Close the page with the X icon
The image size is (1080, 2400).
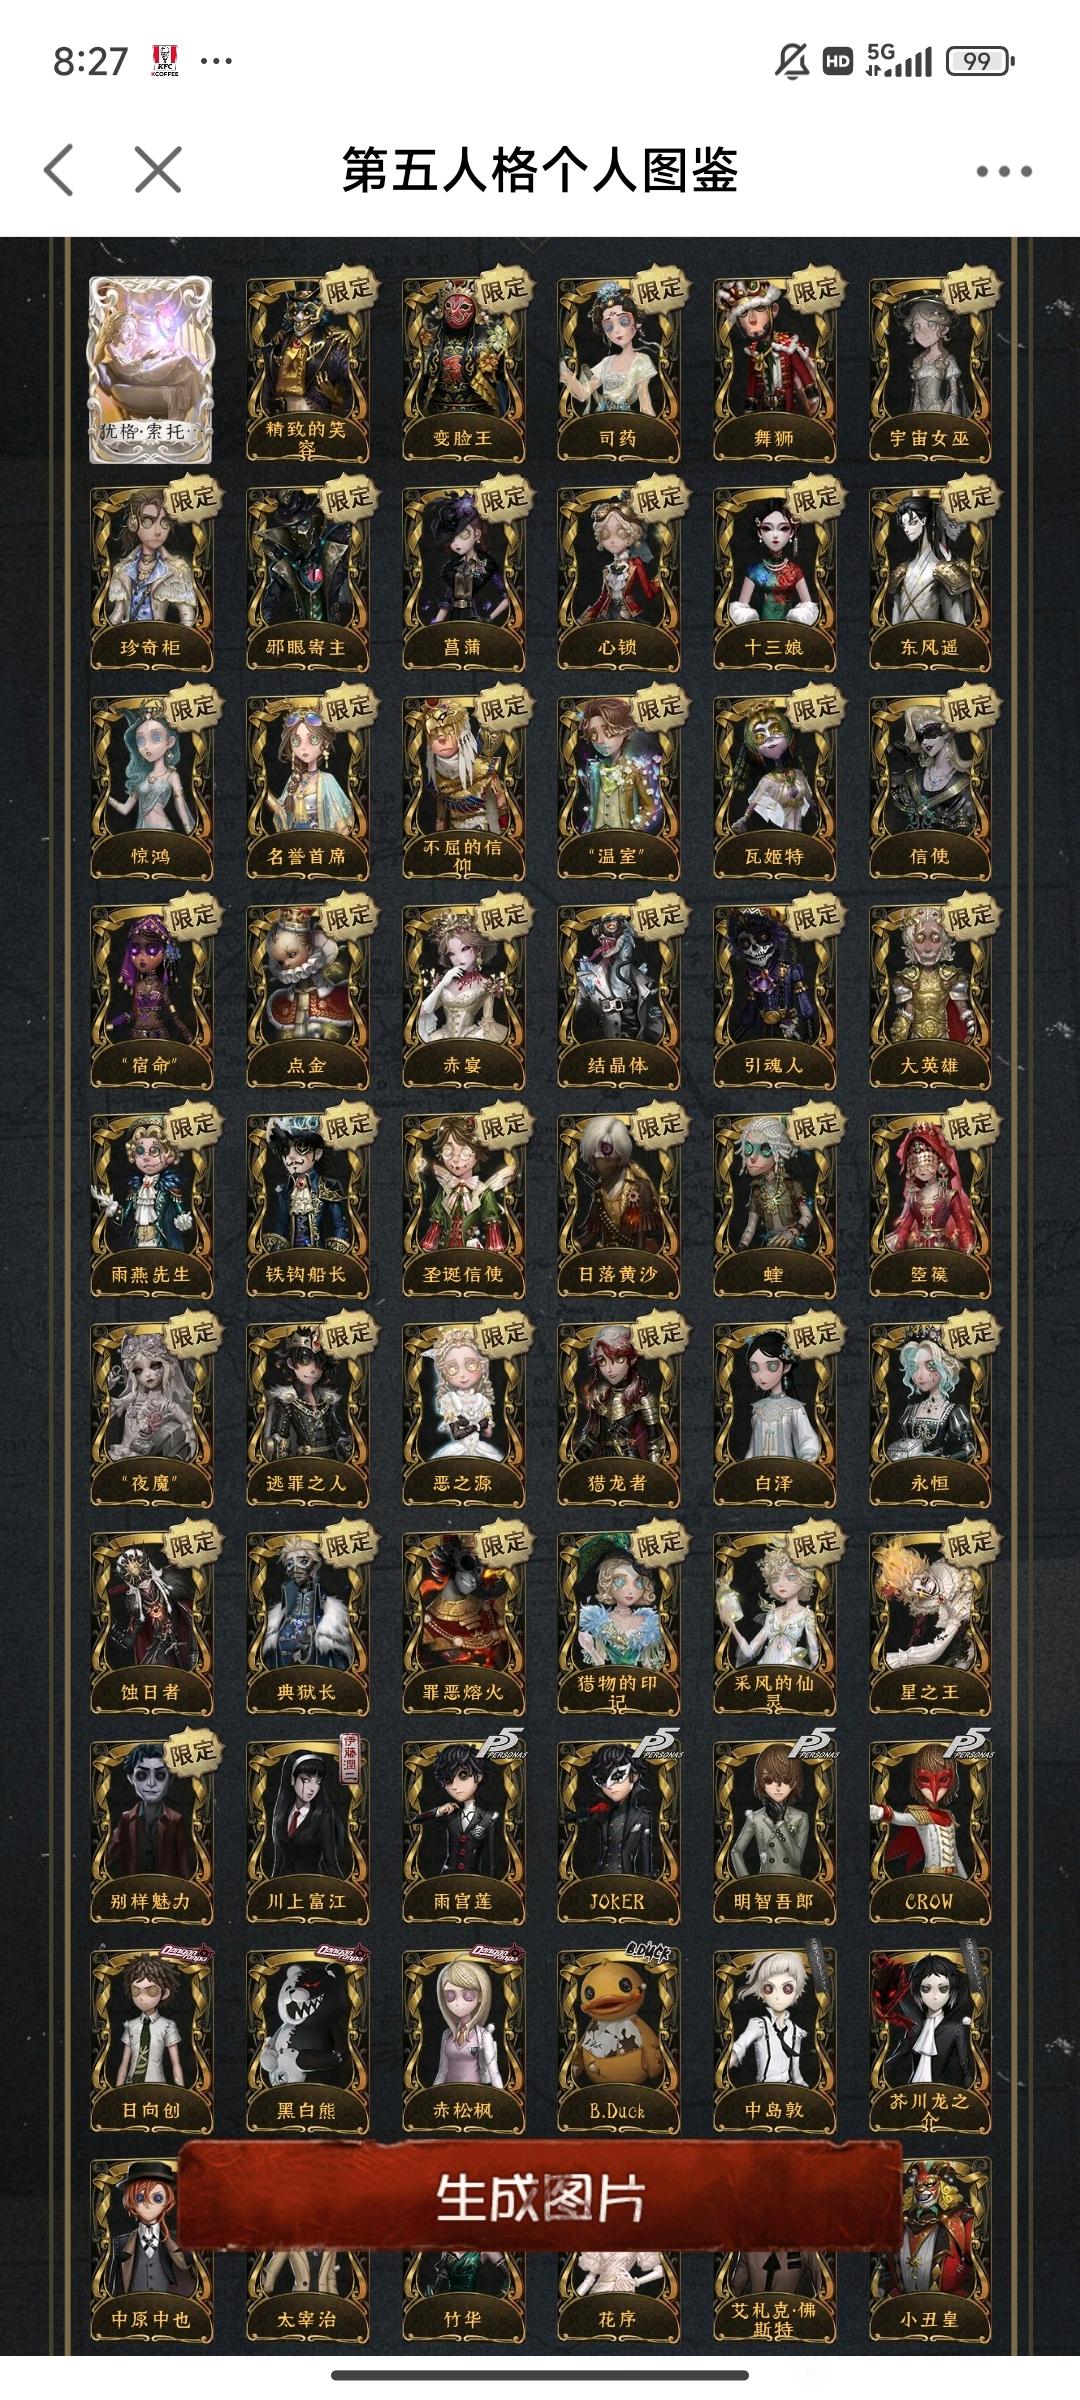click(158, 170)
